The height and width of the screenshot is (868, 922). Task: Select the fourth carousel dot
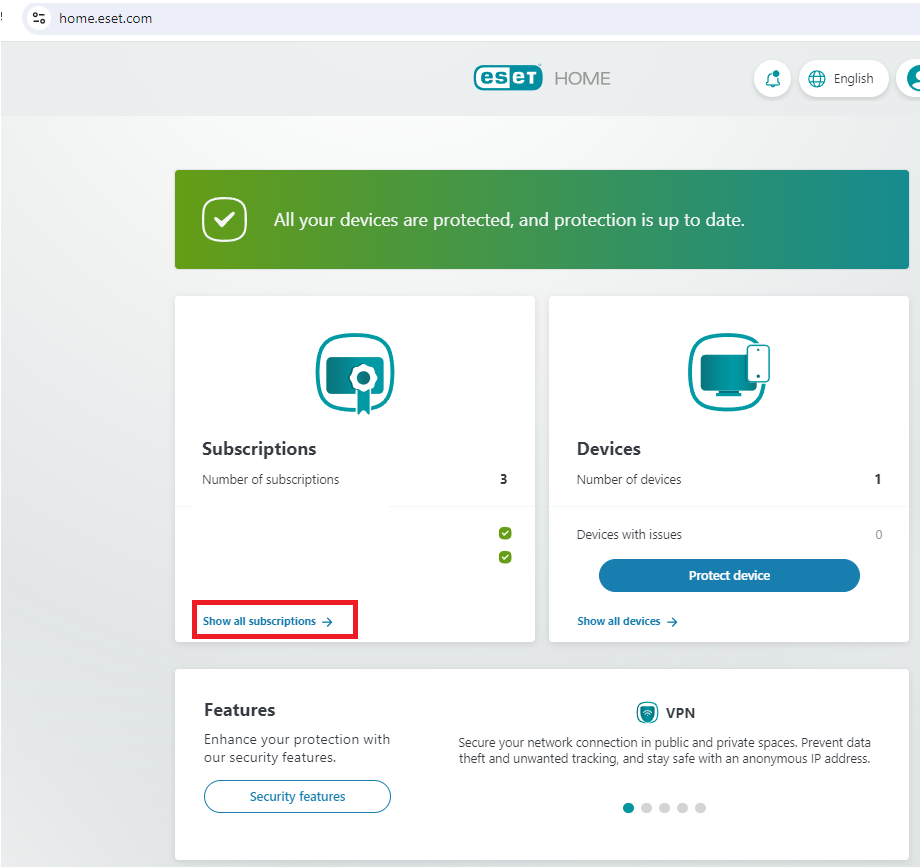(x=682, y=808)
